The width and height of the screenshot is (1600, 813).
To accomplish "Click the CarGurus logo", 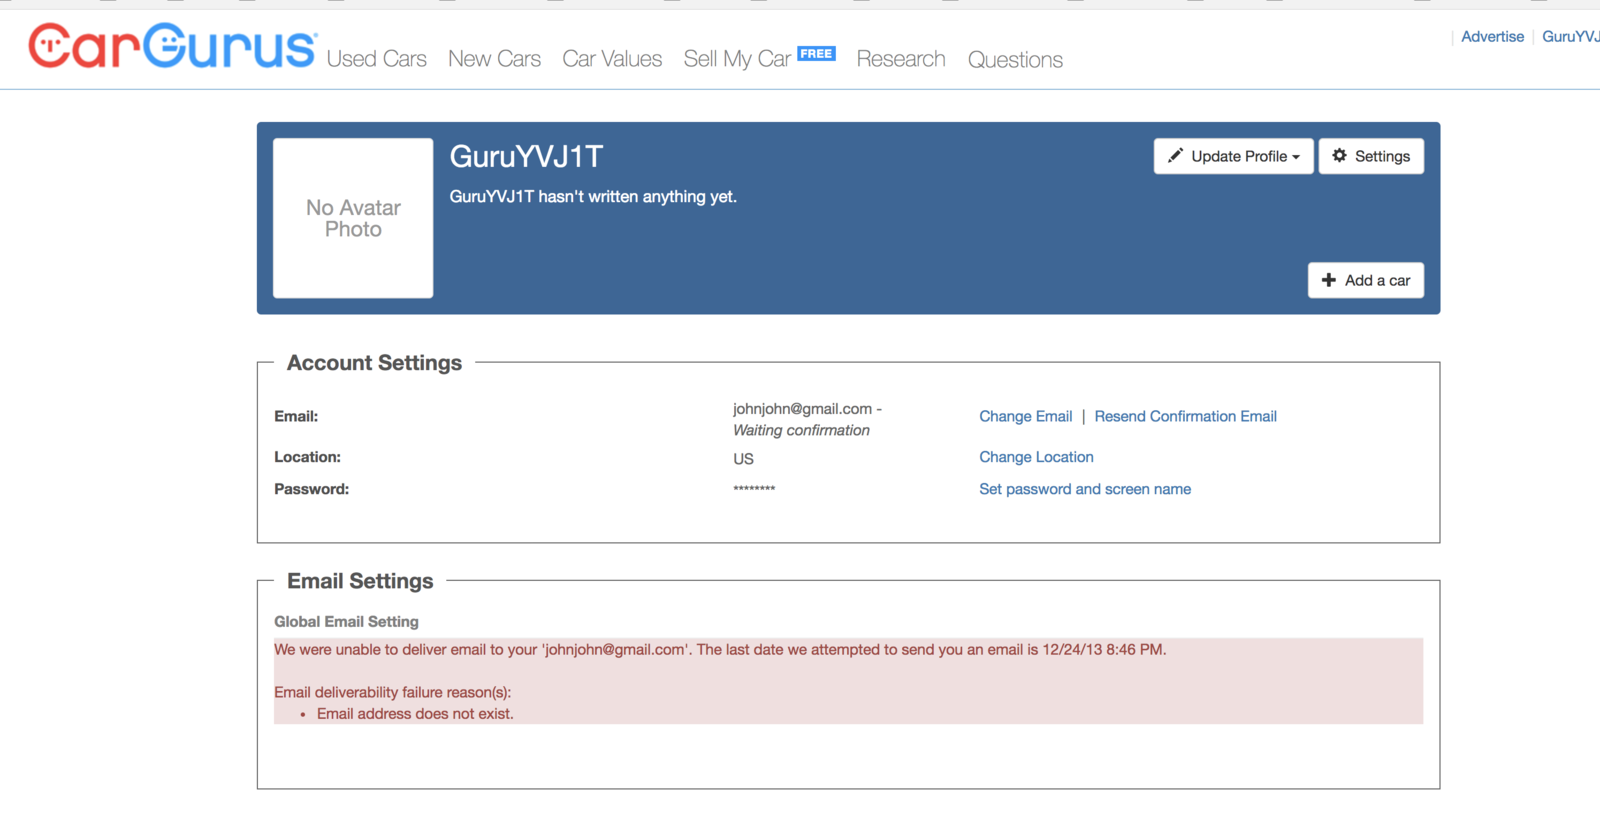I will [x=172, y=46].
